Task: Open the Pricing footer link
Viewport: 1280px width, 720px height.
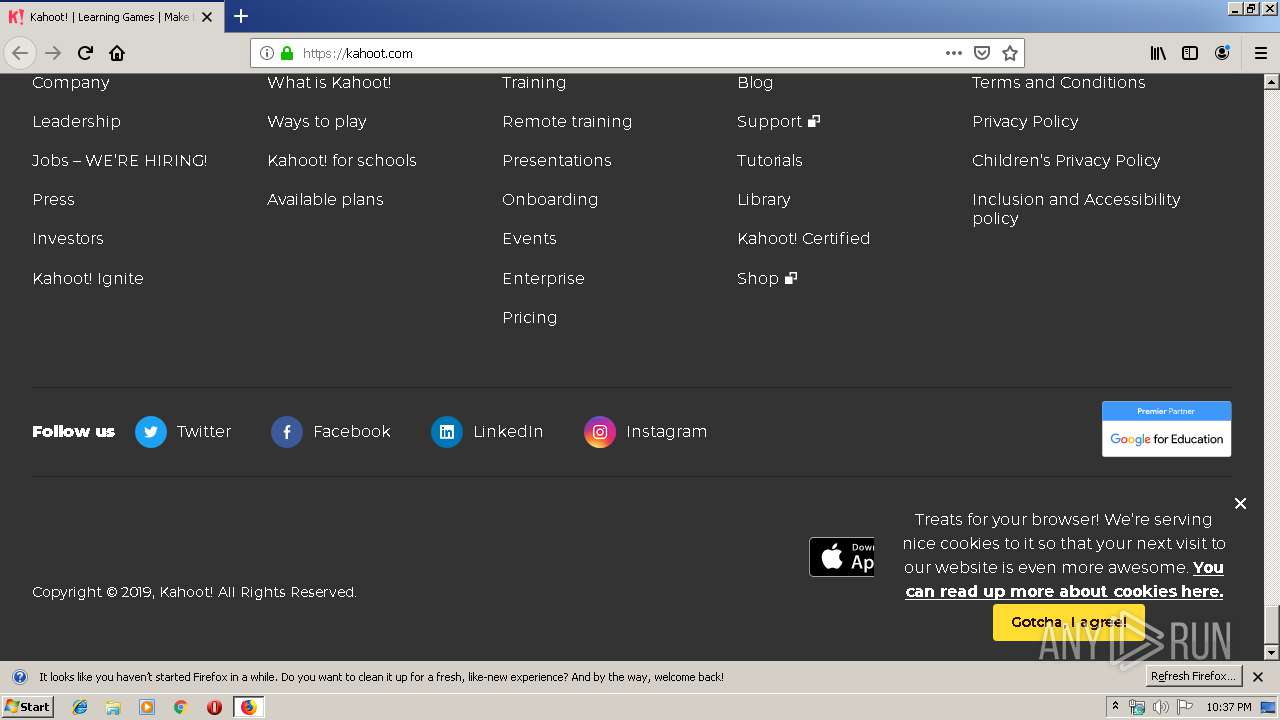Action: [x=530, y=318]
